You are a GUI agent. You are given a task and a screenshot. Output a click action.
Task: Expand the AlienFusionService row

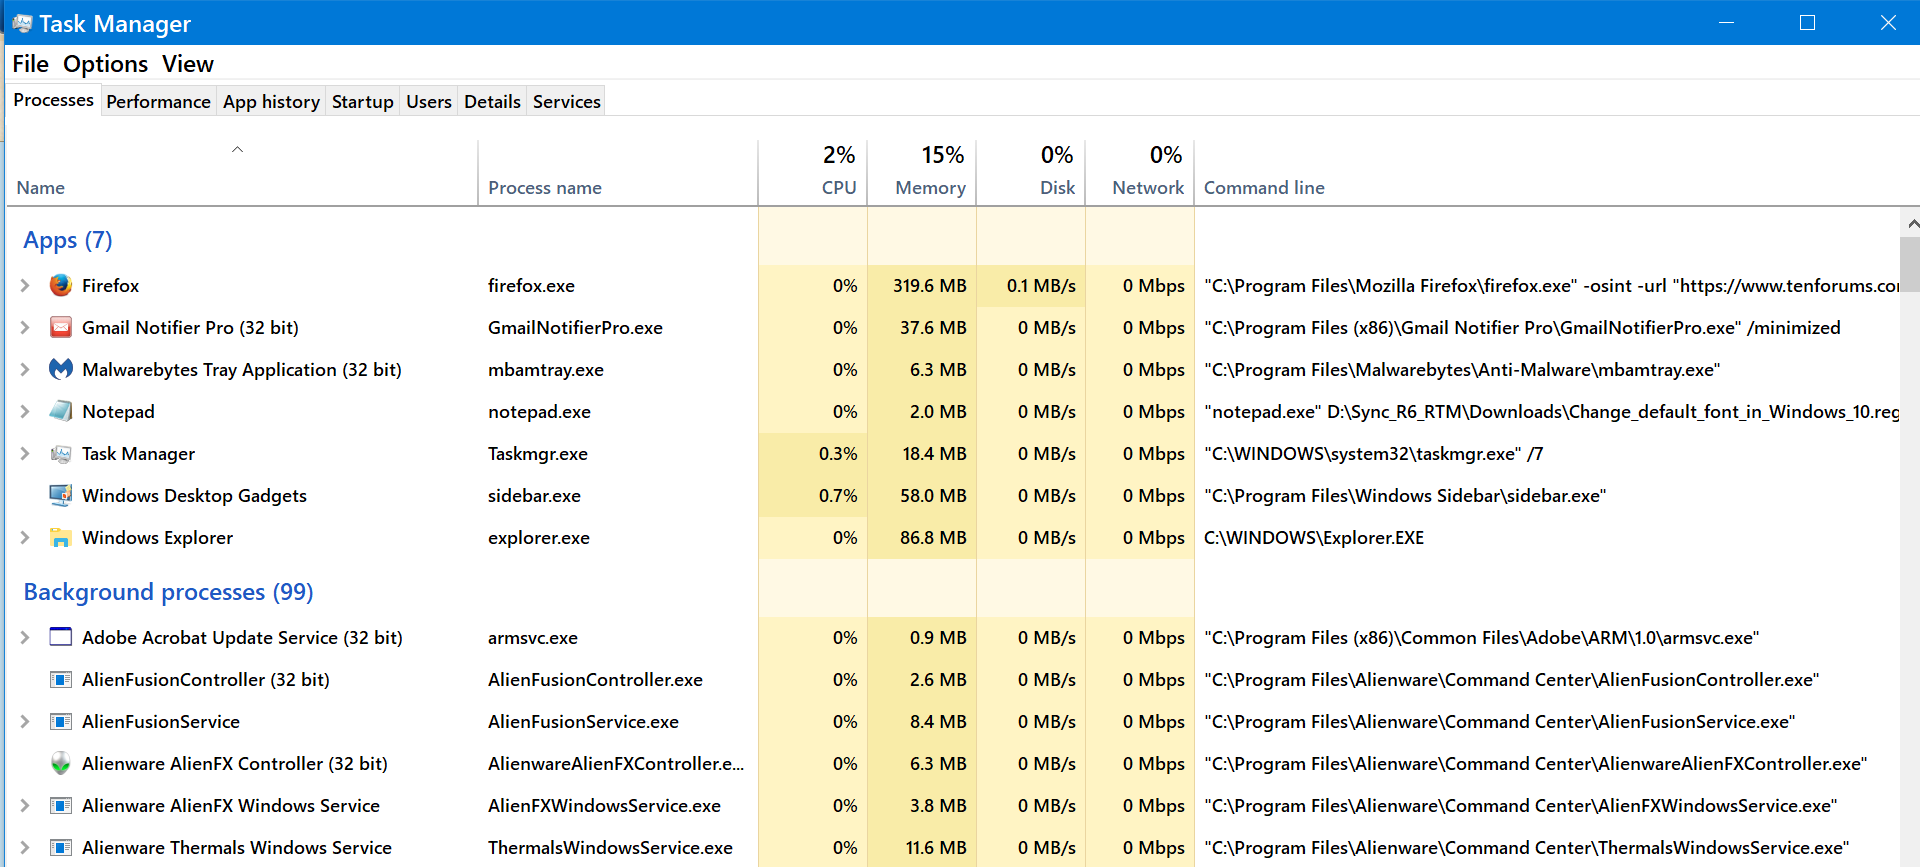[25, 721]
